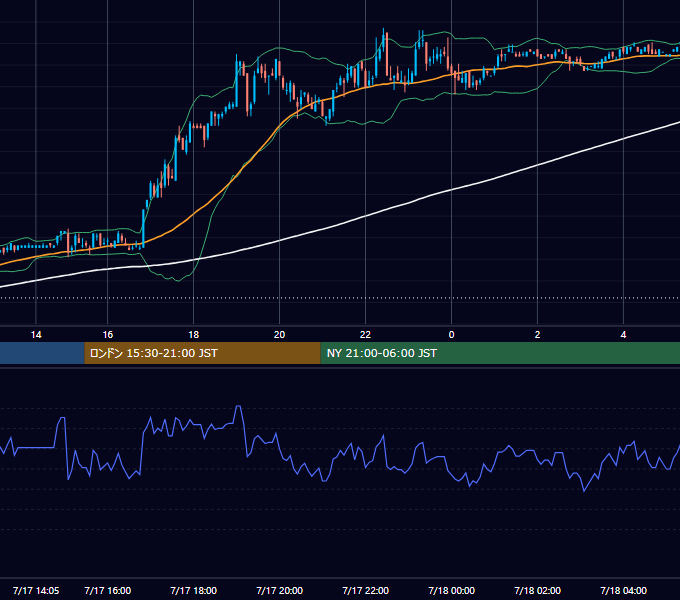Screen dimensions: 680x600
Task: Click the 4 hour label on time axis
Action: click(x=623, y=335)
